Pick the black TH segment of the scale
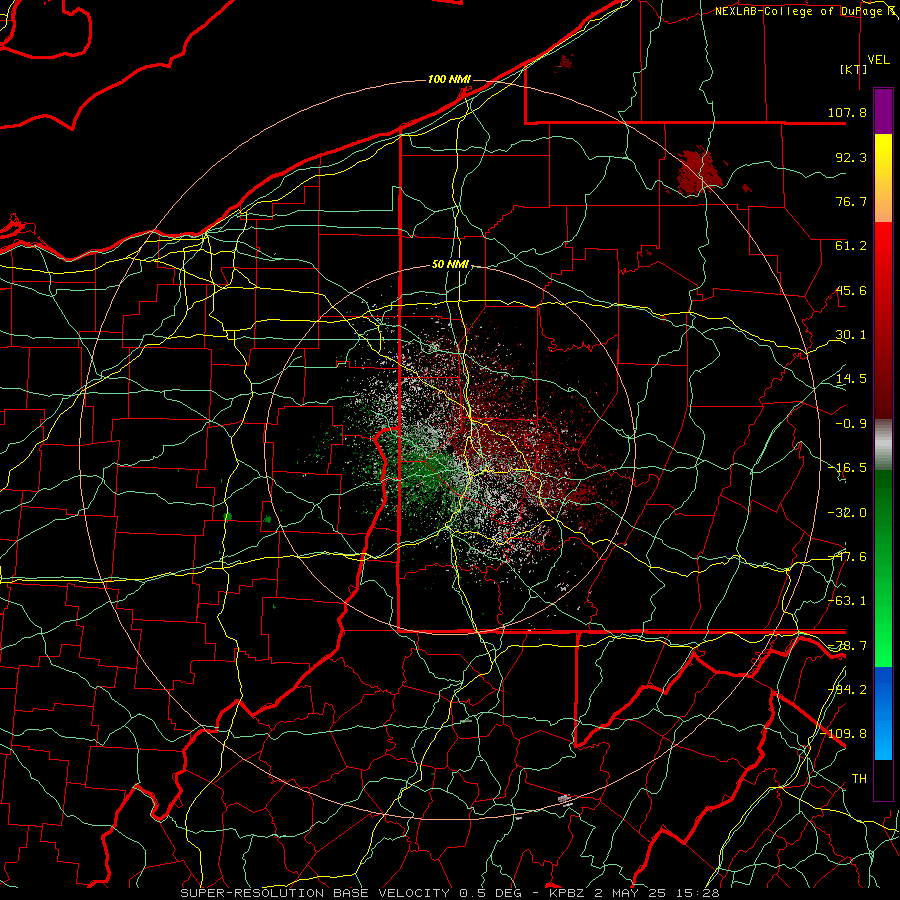Screen dimensions: 900x900 click(883, 779)
